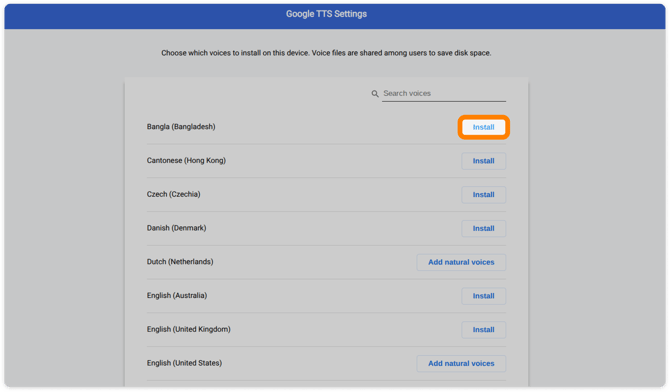Install the English (United Kingdom) voice

(483, 330)
